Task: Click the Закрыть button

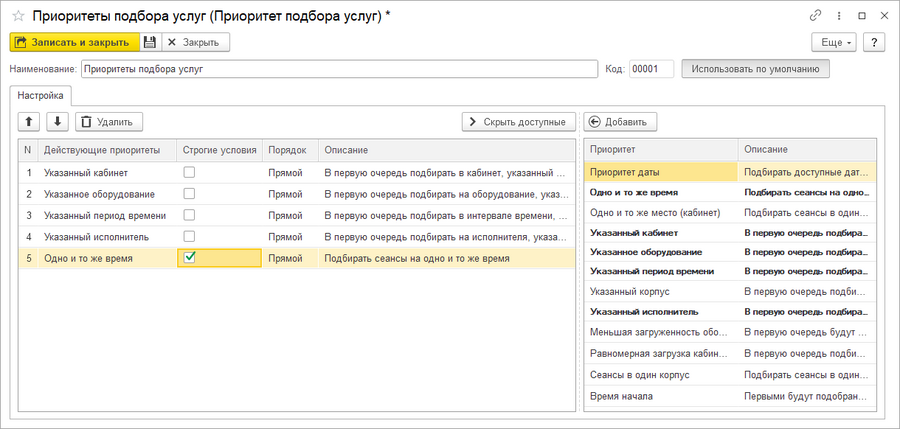Action: [x=195, y=42]
